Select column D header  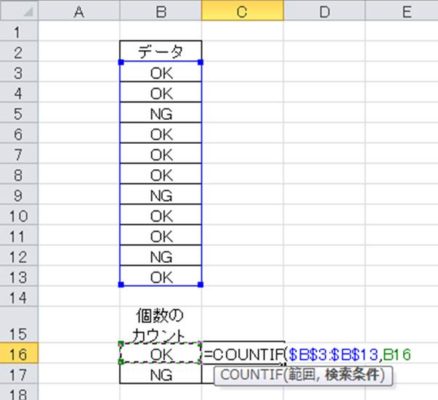point(324,12)
